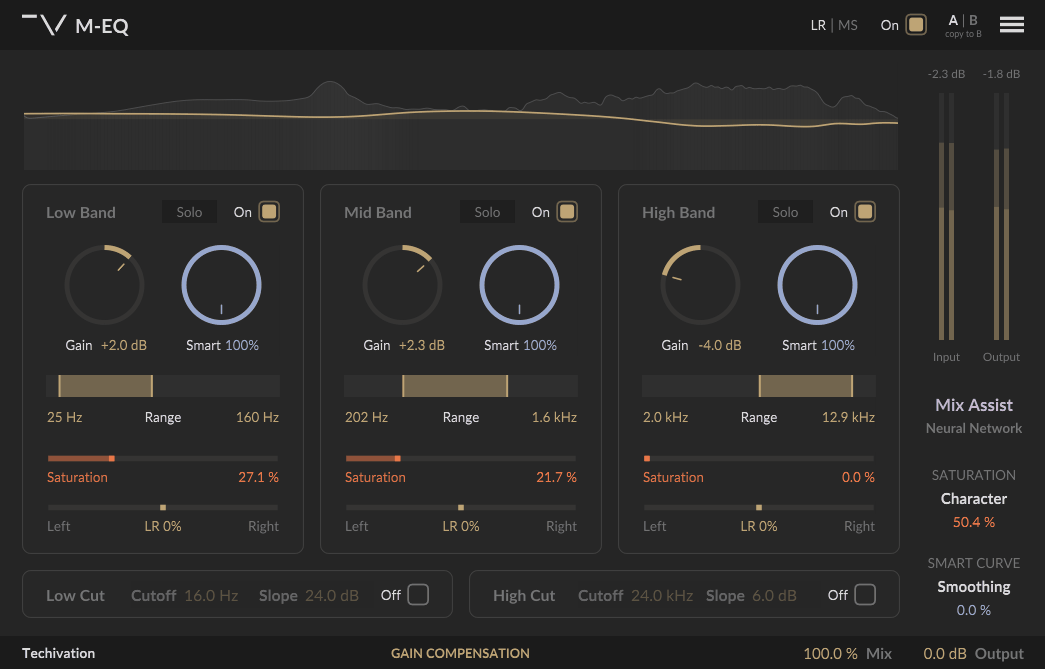Click the Mid Band Smart knob

[519, 285]
